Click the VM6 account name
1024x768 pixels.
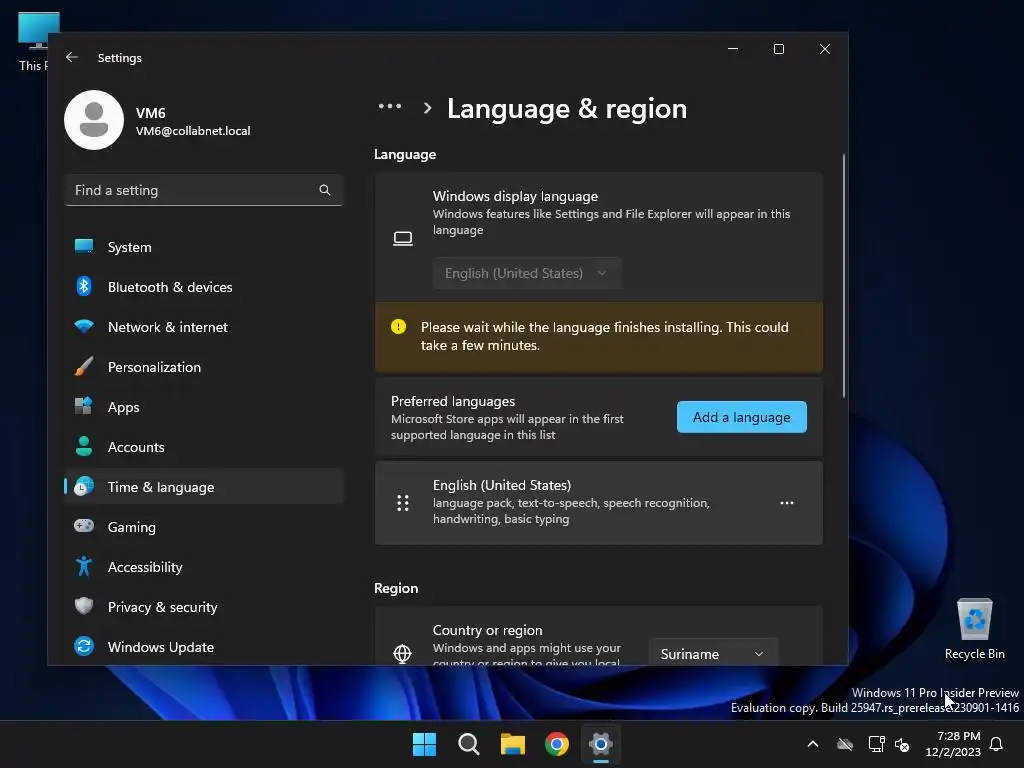tap(151, 112)
